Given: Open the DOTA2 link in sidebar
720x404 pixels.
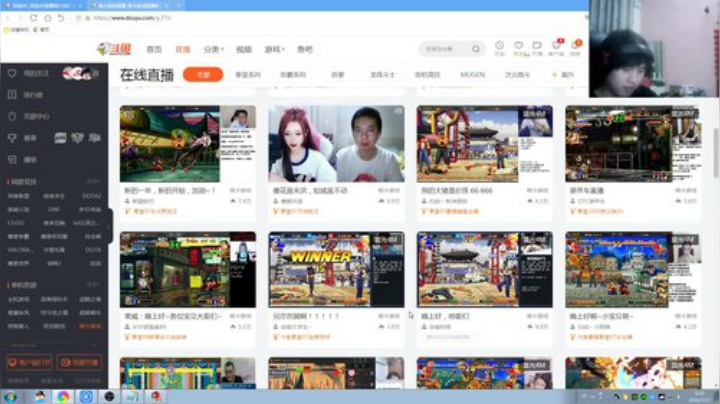Looking at the screenshot, I should 92,196.
